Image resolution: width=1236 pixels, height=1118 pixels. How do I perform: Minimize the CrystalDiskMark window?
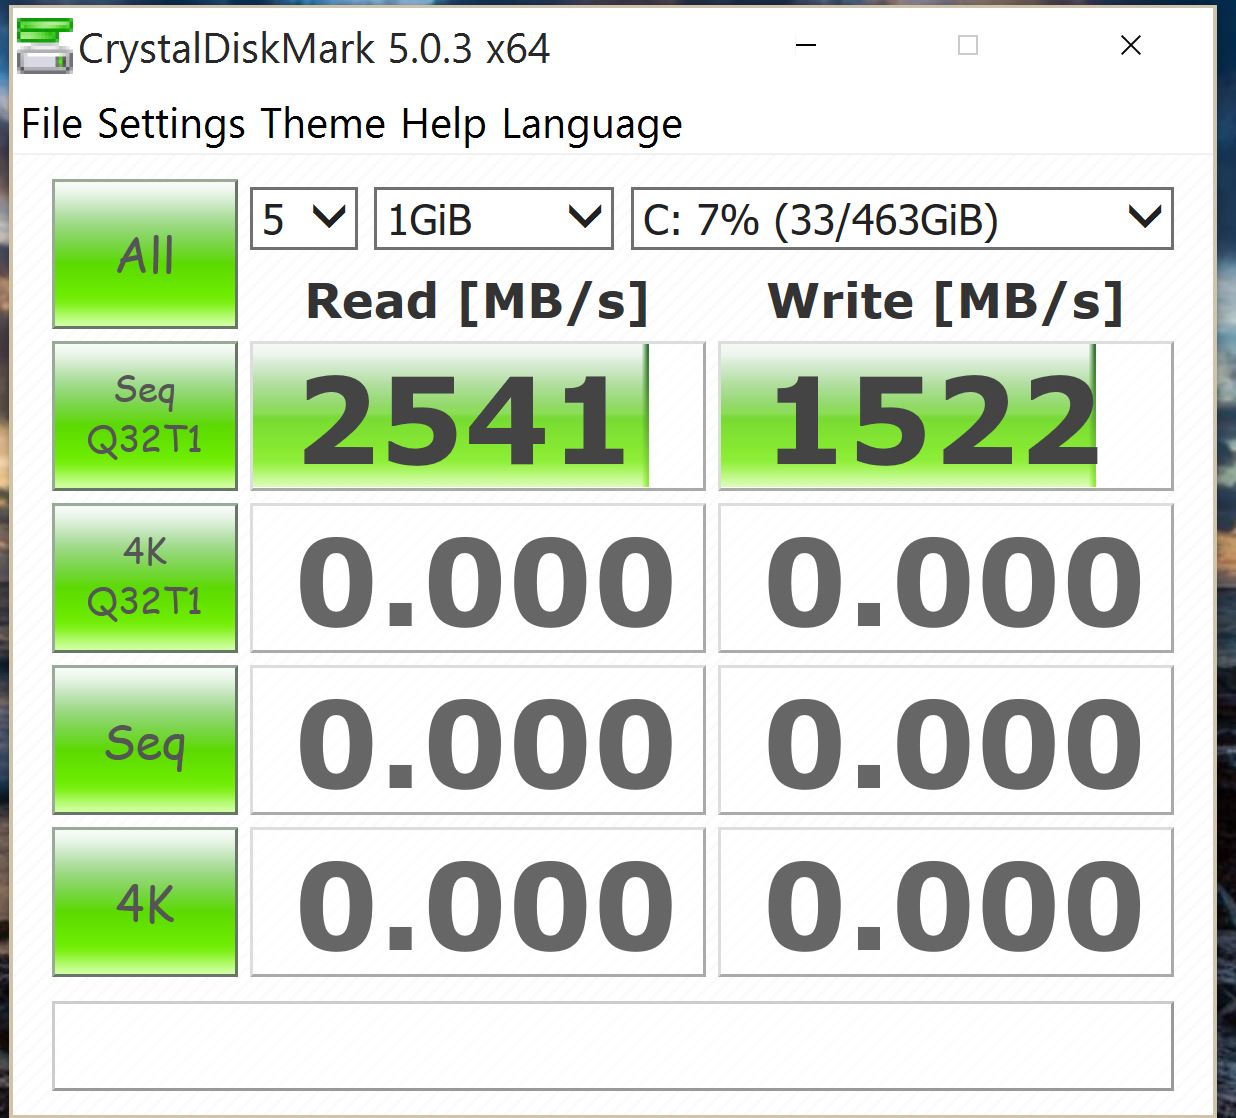[806, 45]
